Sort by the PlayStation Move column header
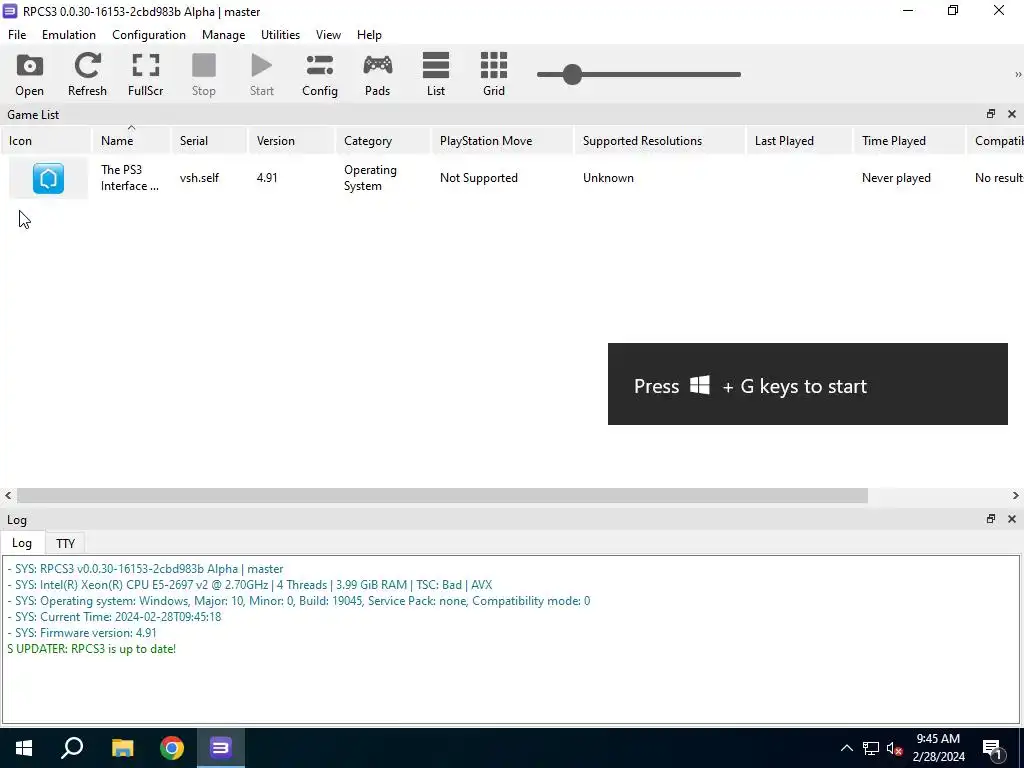The height and width of the screenshot is (768, 1024). tap(502, 140)
